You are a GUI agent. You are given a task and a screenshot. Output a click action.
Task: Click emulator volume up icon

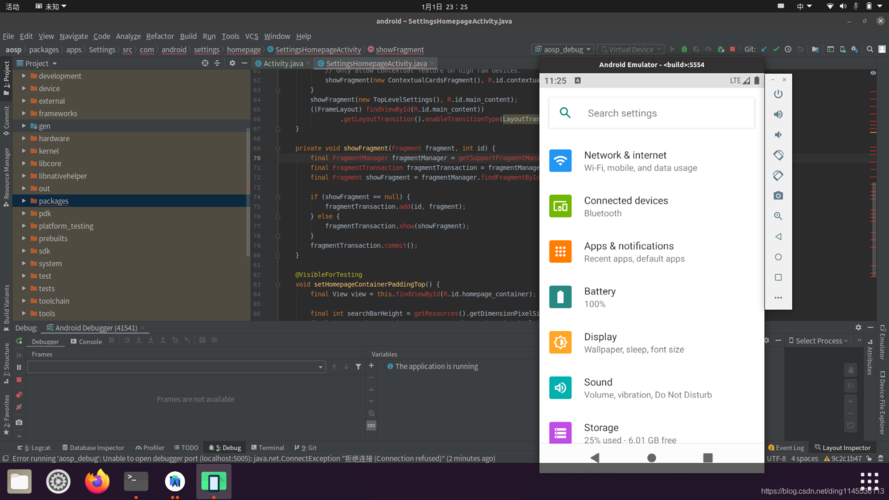tap(778, 115)
